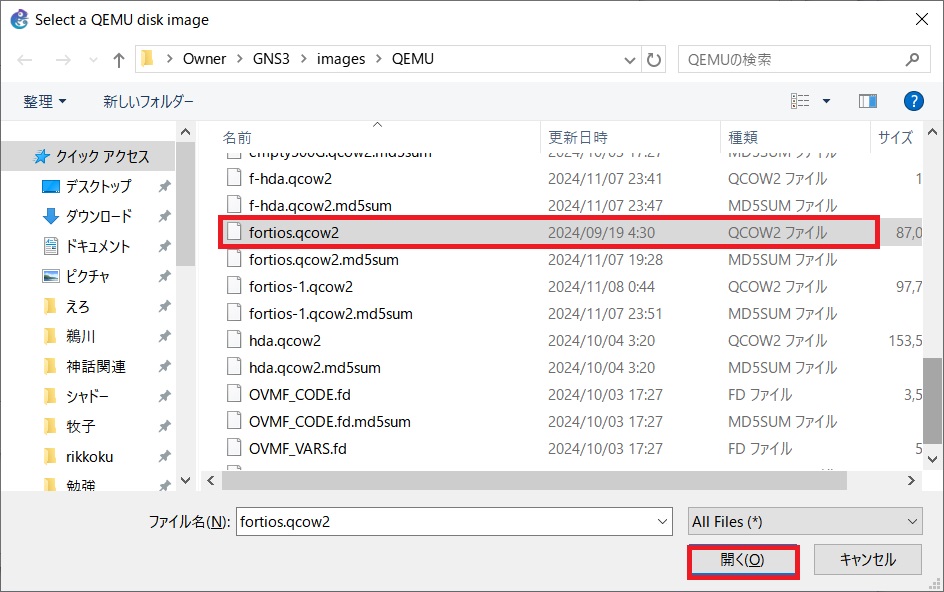The image size is (944, 592).
Task: Click the file icon of OVMF_VARS.fd
Action: 234,448
